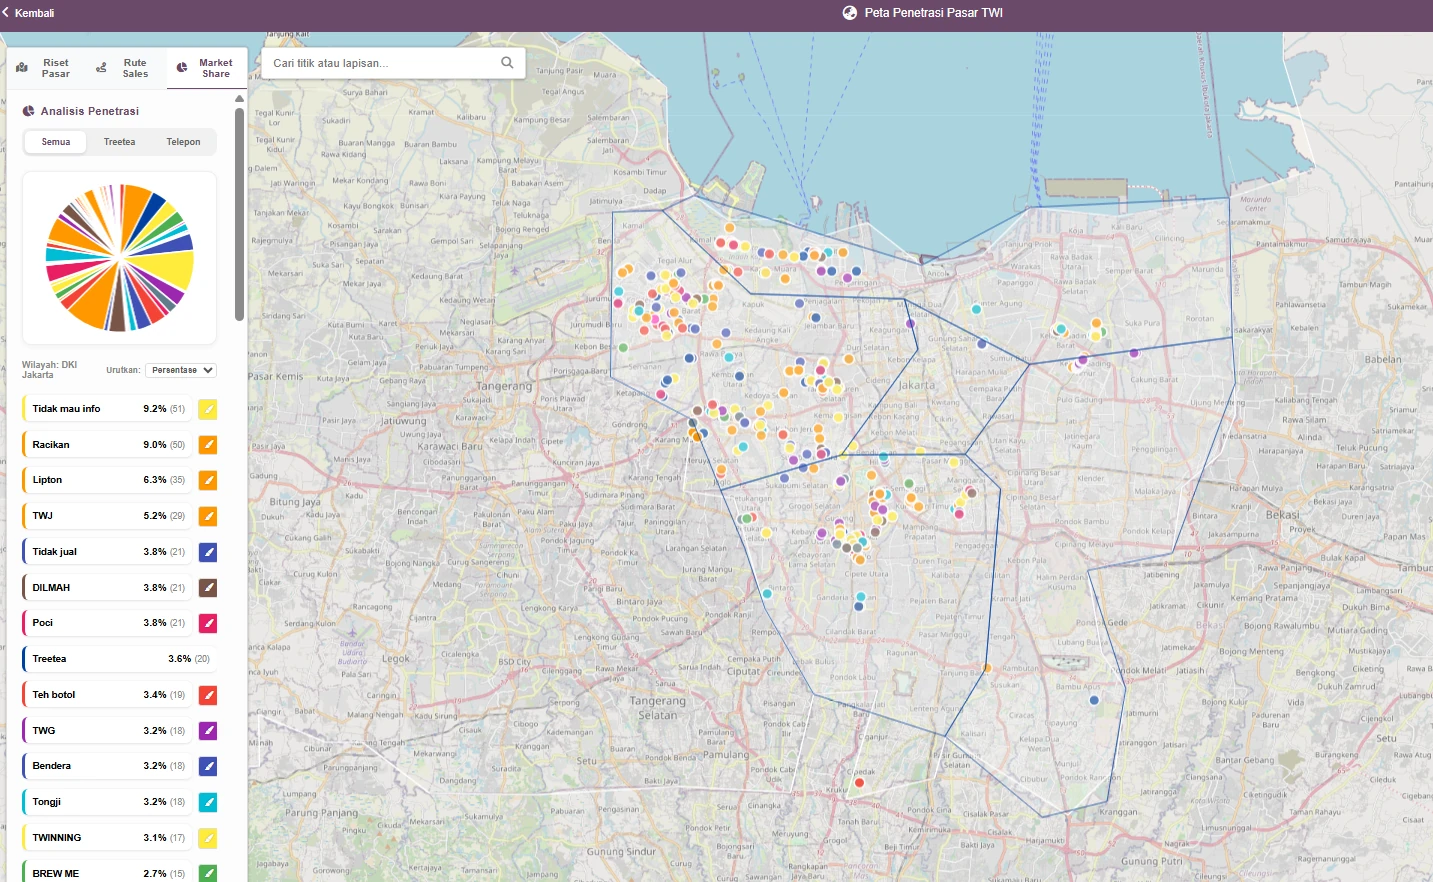The image size is (1433, 882).
Task: Click the Tidak jual color edit icon
Action: 208,552
